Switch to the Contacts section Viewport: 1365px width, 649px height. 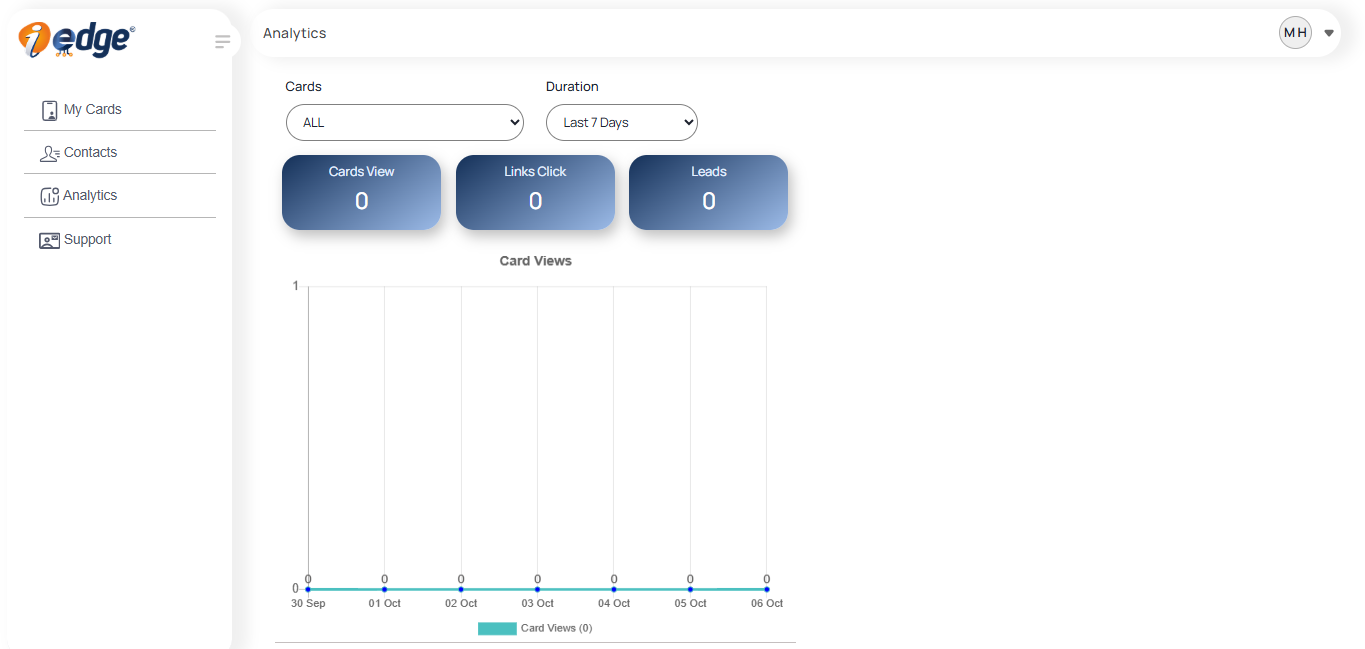pos(90,152)
